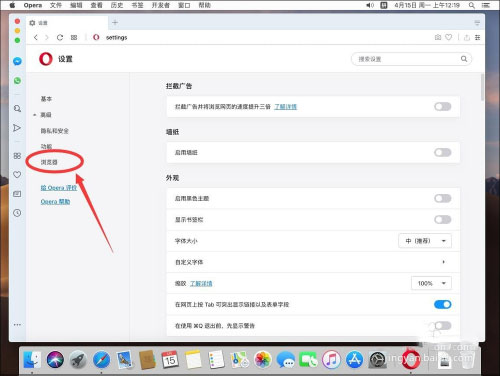Open Calendar from the Dock
500x376 pixels.
point(170,360)
